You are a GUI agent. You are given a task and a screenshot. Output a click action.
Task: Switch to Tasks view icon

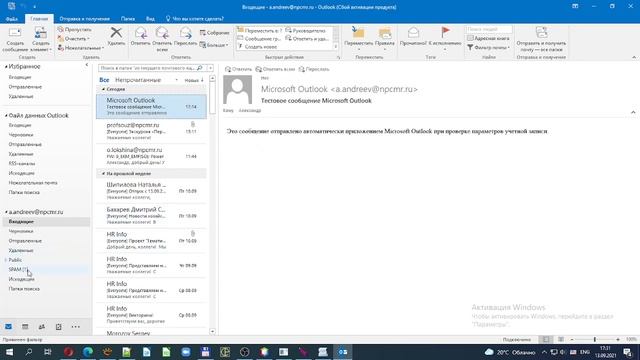click(58, 327)
